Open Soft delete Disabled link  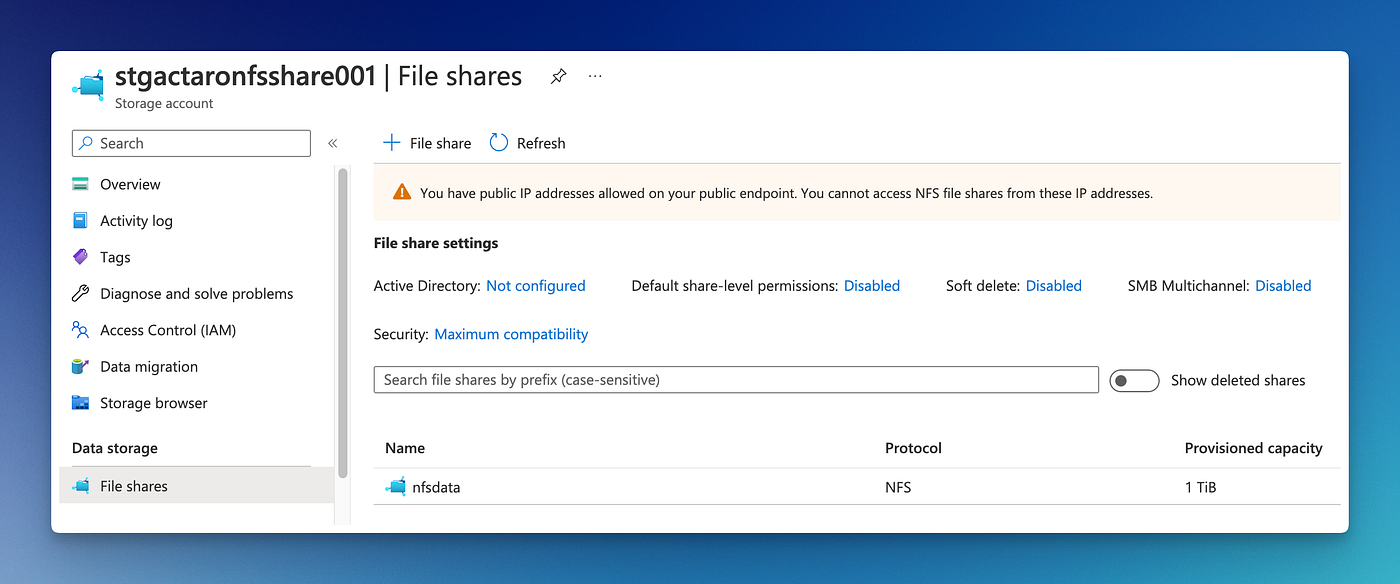pos(1054,286)
